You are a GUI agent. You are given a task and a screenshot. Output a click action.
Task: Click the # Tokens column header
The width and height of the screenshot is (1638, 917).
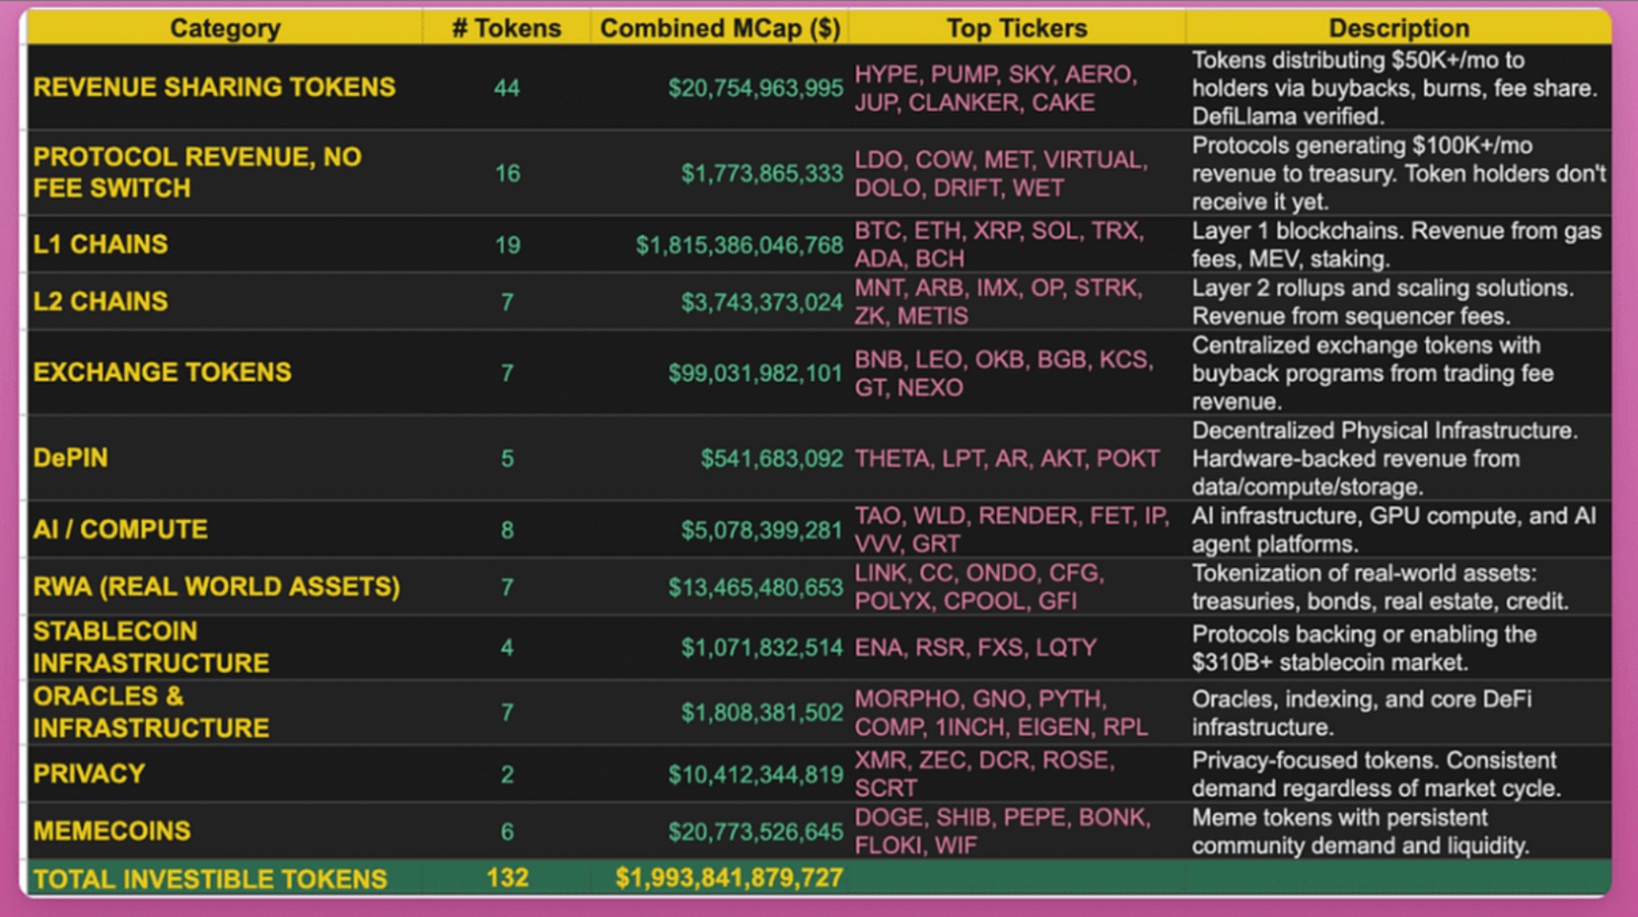pyautogui.click(x=506, y=28)
